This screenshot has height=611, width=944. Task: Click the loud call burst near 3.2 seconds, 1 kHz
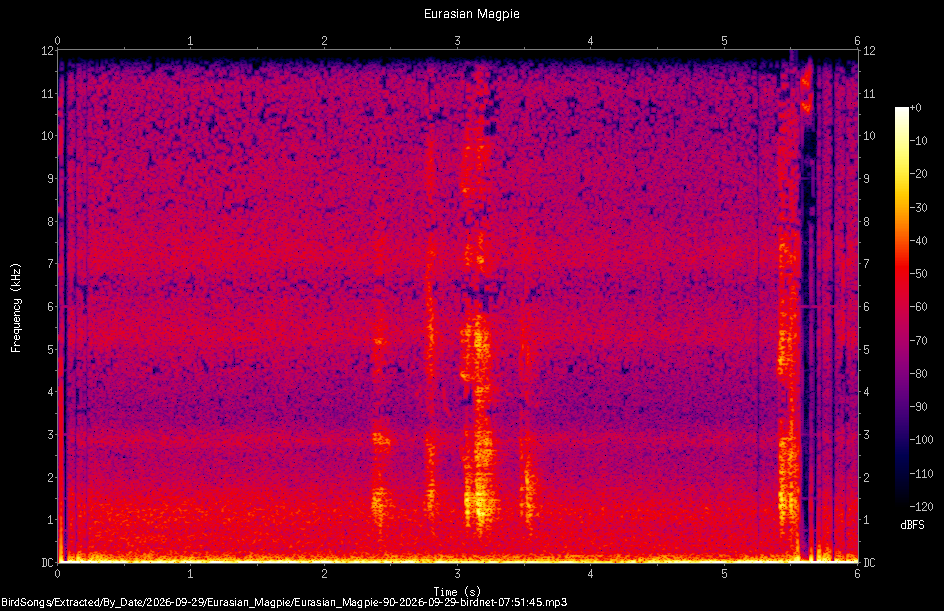(x=480, y=503)
